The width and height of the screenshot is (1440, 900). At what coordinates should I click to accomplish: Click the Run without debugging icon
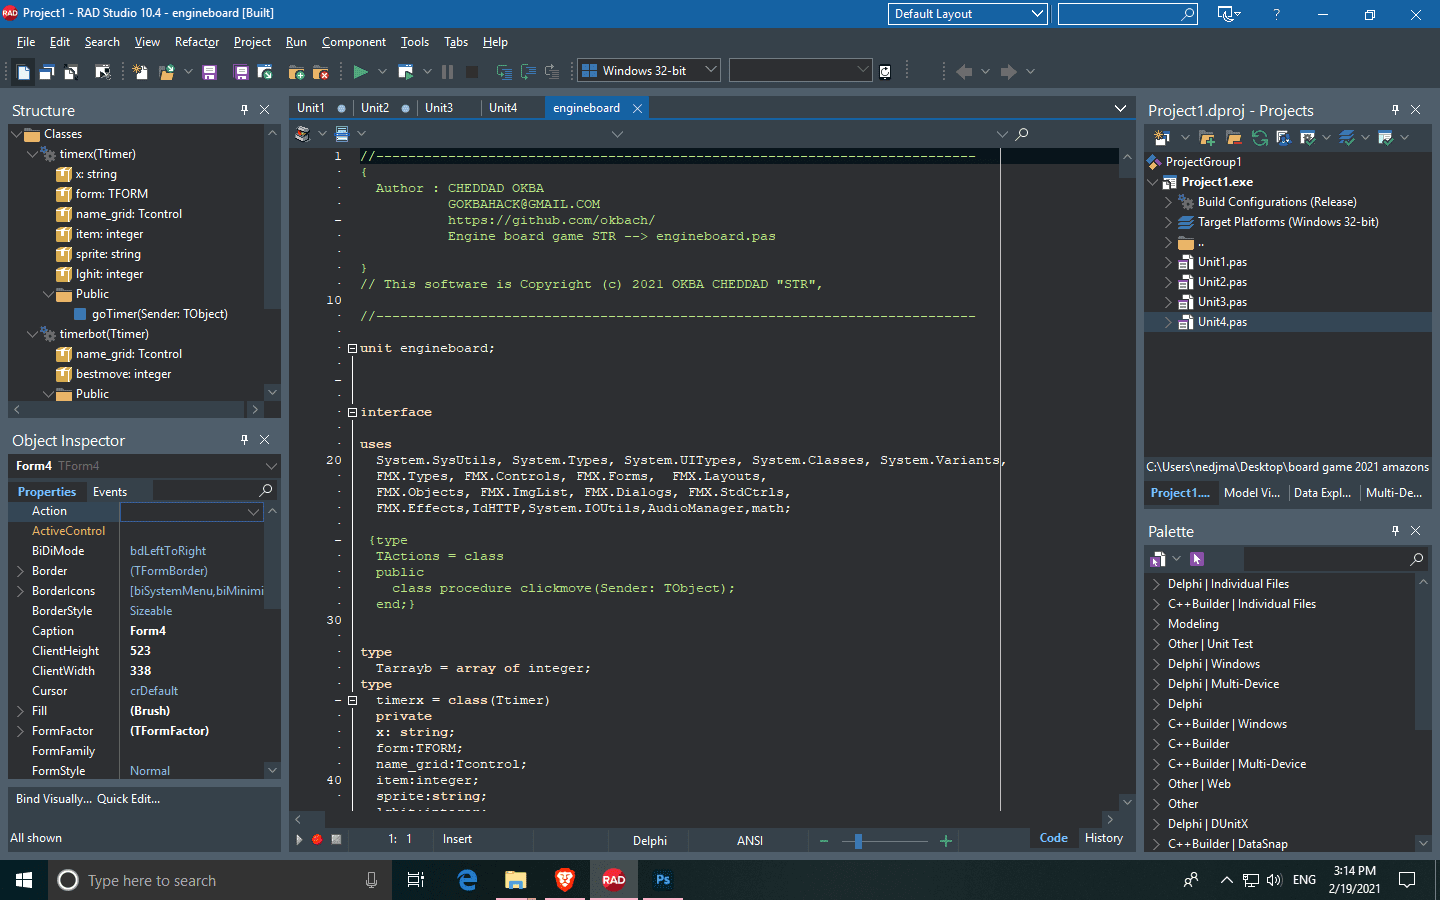[x=405, y=72]
